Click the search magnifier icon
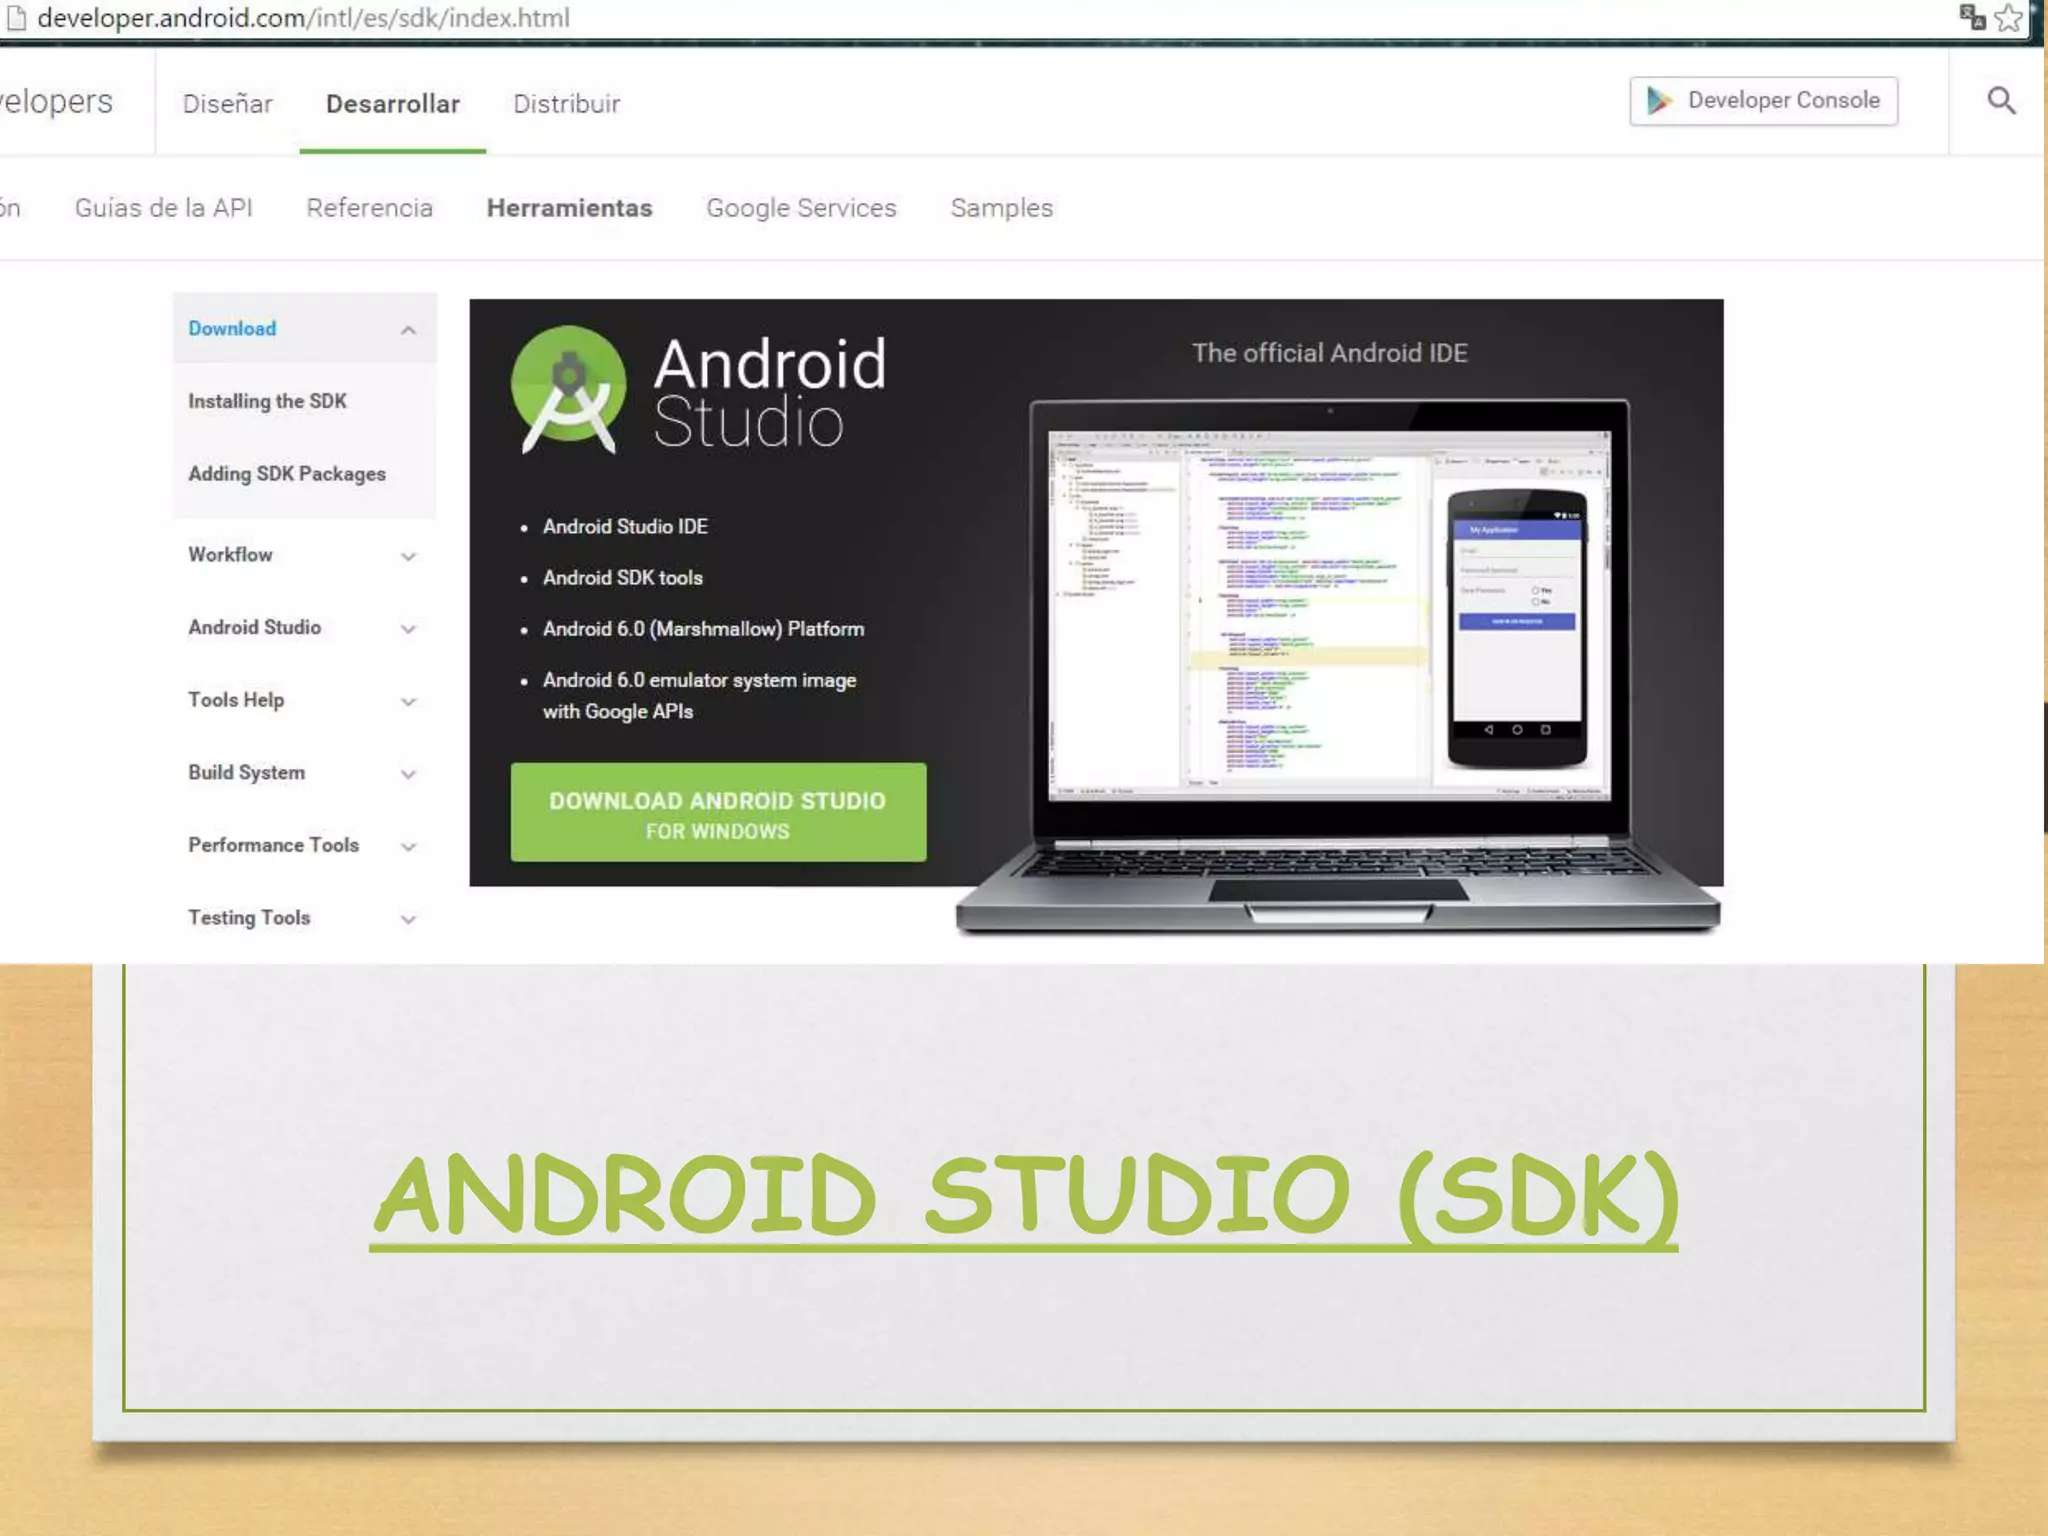2048x1536 pixels. click(2001, 100)
